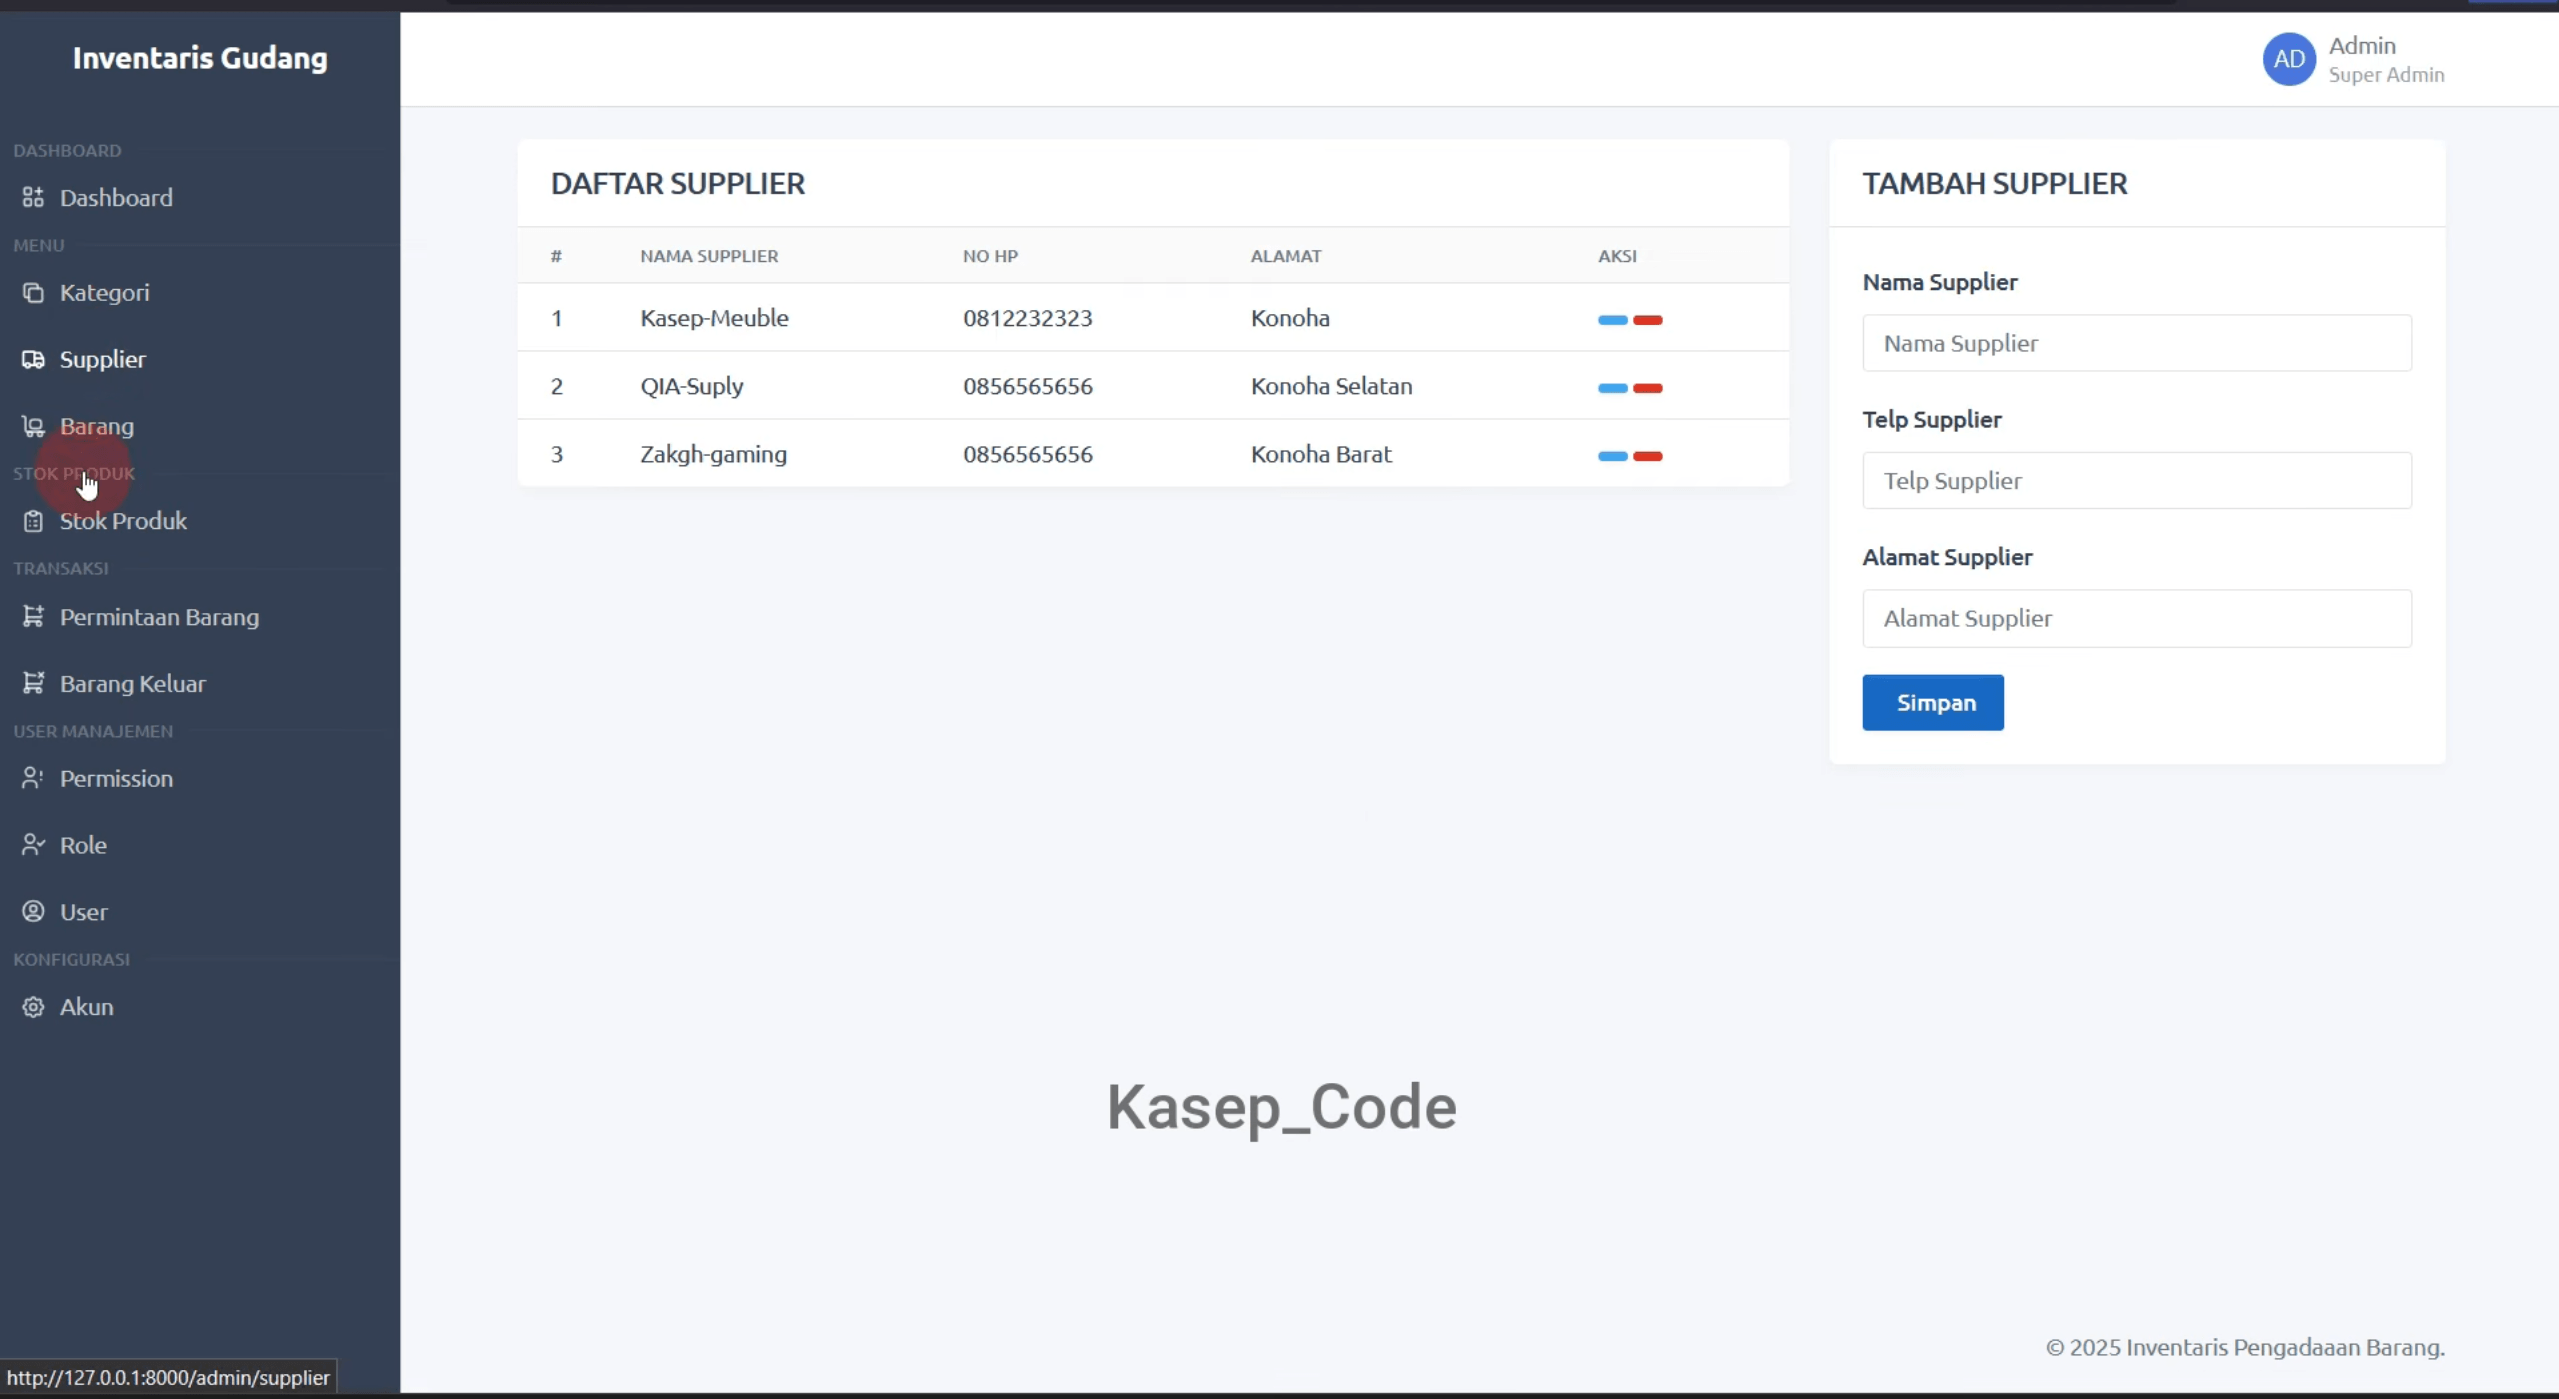Click the Permintaan Barang cart icon
Screen dimensions: 2559x1399
pyautogui.click(x=33, y=616)
